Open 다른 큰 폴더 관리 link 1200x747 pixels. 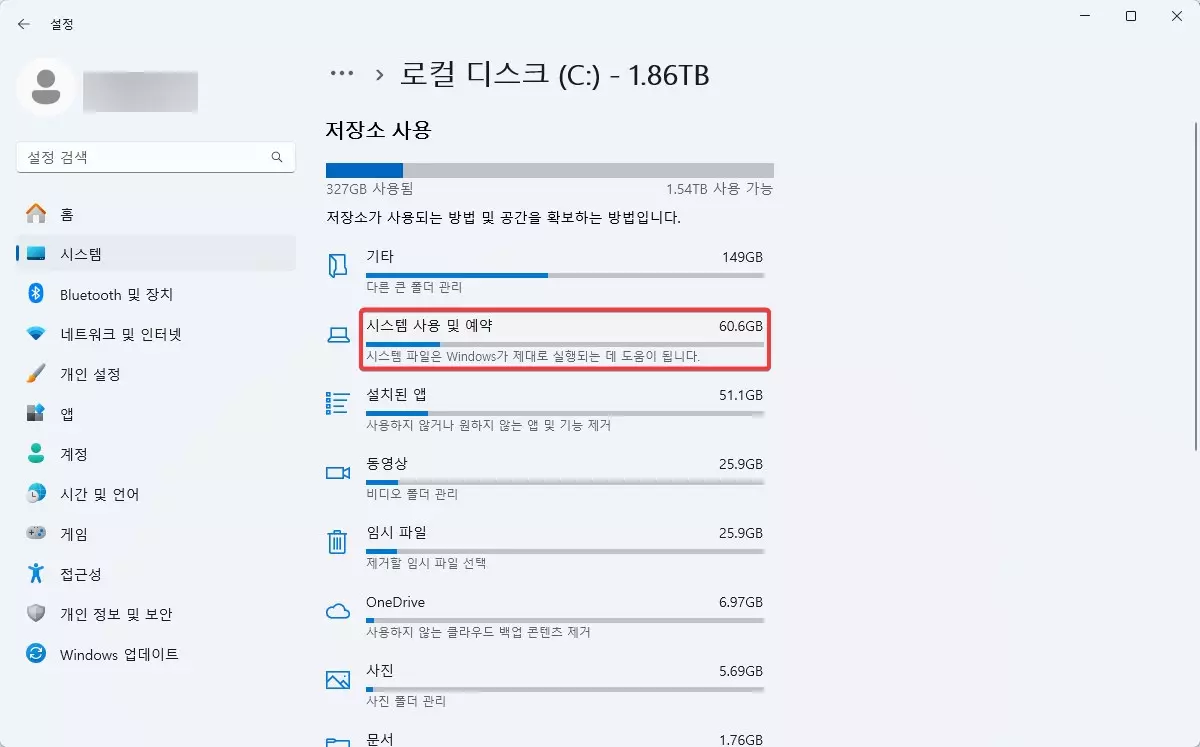414,288
